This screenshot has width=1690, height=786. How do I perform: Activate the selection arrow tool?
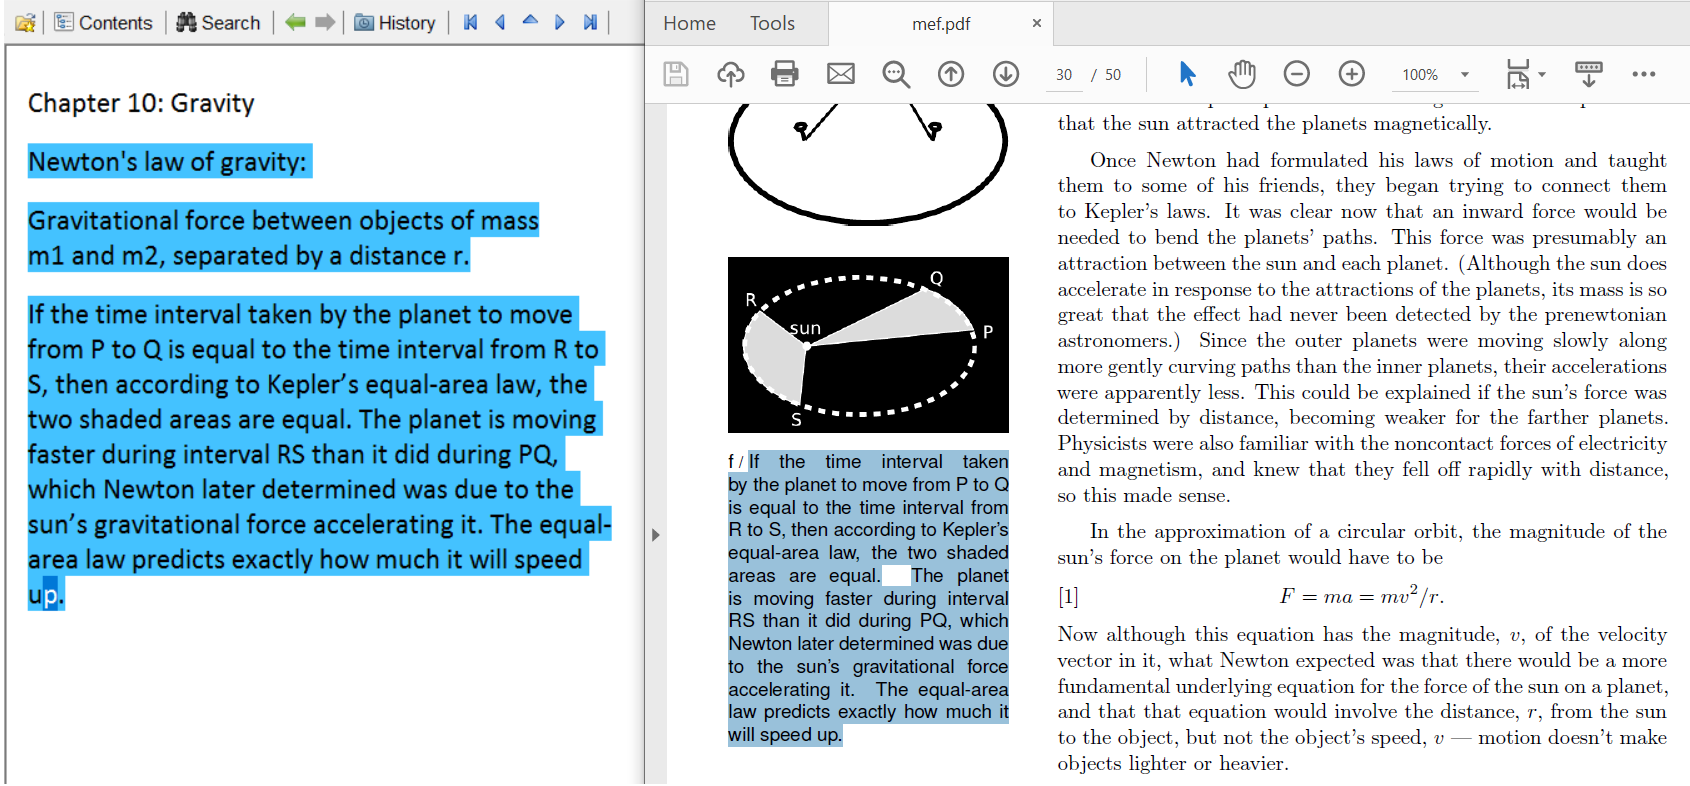click(x=1187, y=74)
